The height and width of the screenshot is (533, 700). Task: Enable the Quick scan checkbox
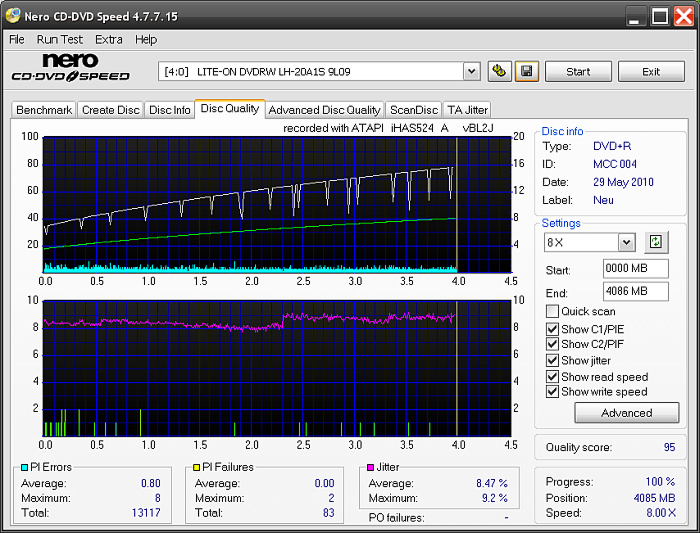pyautogui.click(x=553, y=311)
